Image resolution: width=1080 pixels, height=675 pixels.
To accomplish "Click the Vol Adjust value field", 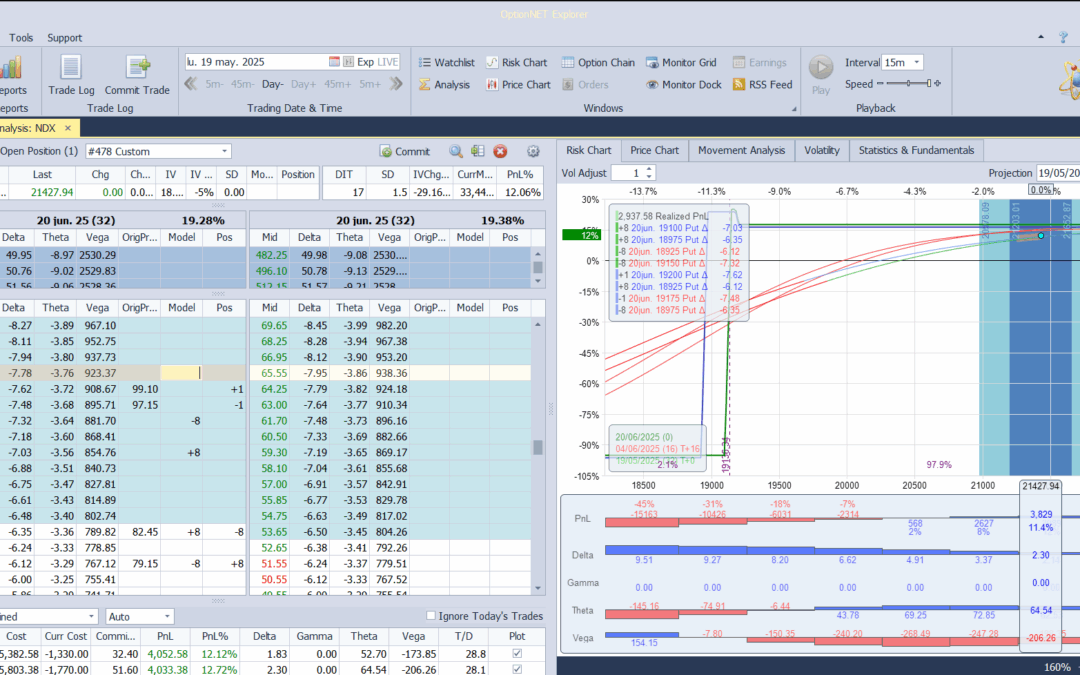I will click(627, 173).
